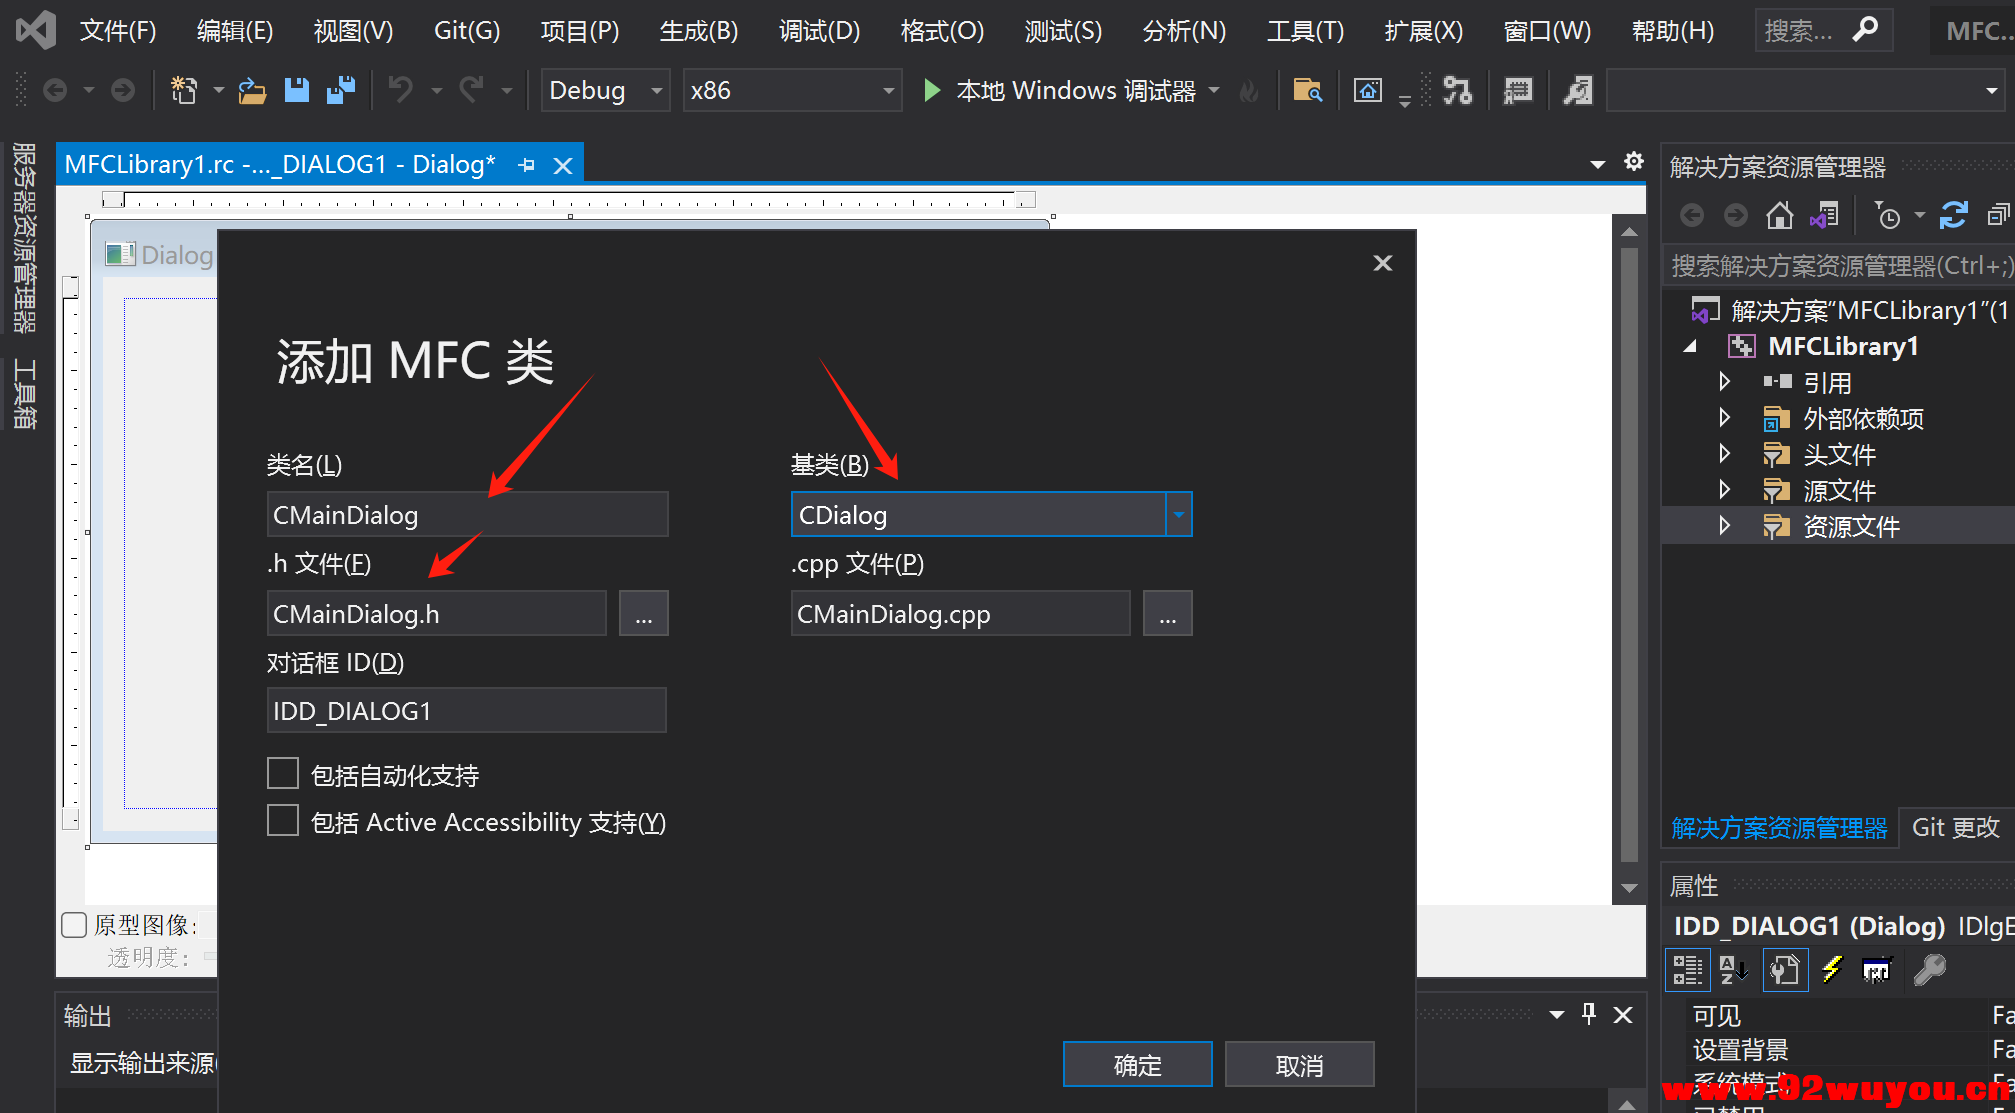
Task: Select the Save All icon
Action: point(341,89)
